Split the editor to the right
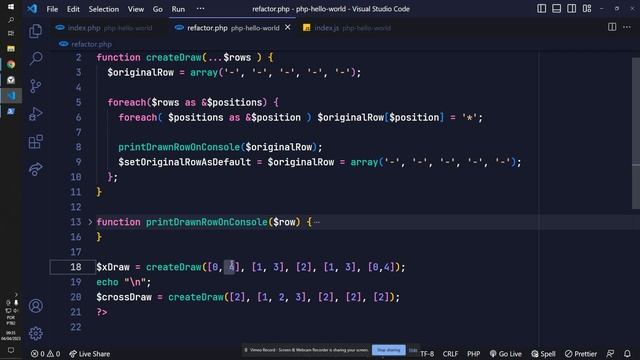The width and height of the screenshot is (640, 360). (612, 27)
